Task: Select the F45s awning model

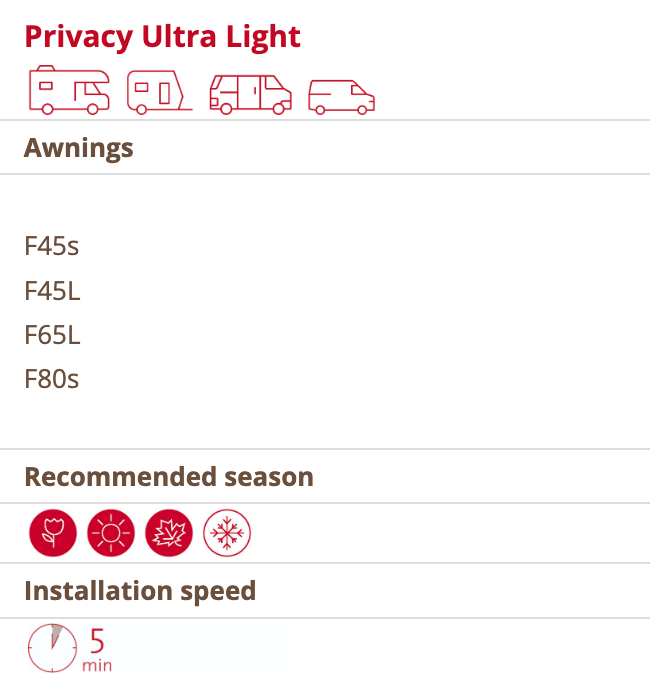Action: [x=51, y=246]
